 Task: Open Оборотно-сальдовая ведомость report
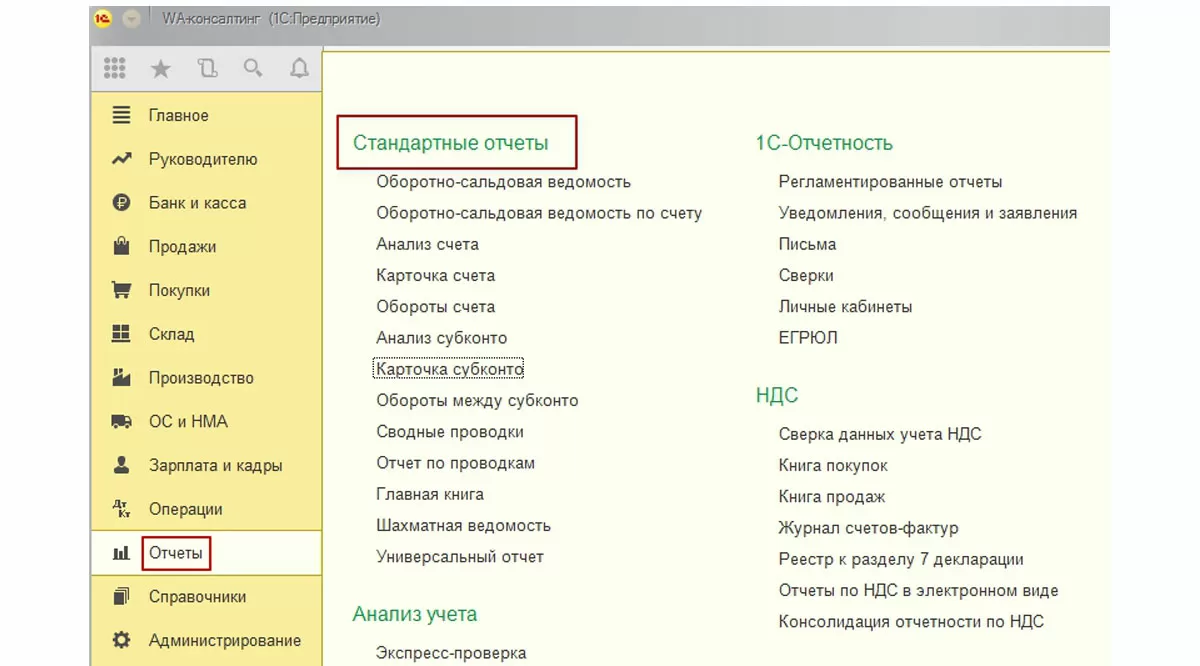(503, 182)
